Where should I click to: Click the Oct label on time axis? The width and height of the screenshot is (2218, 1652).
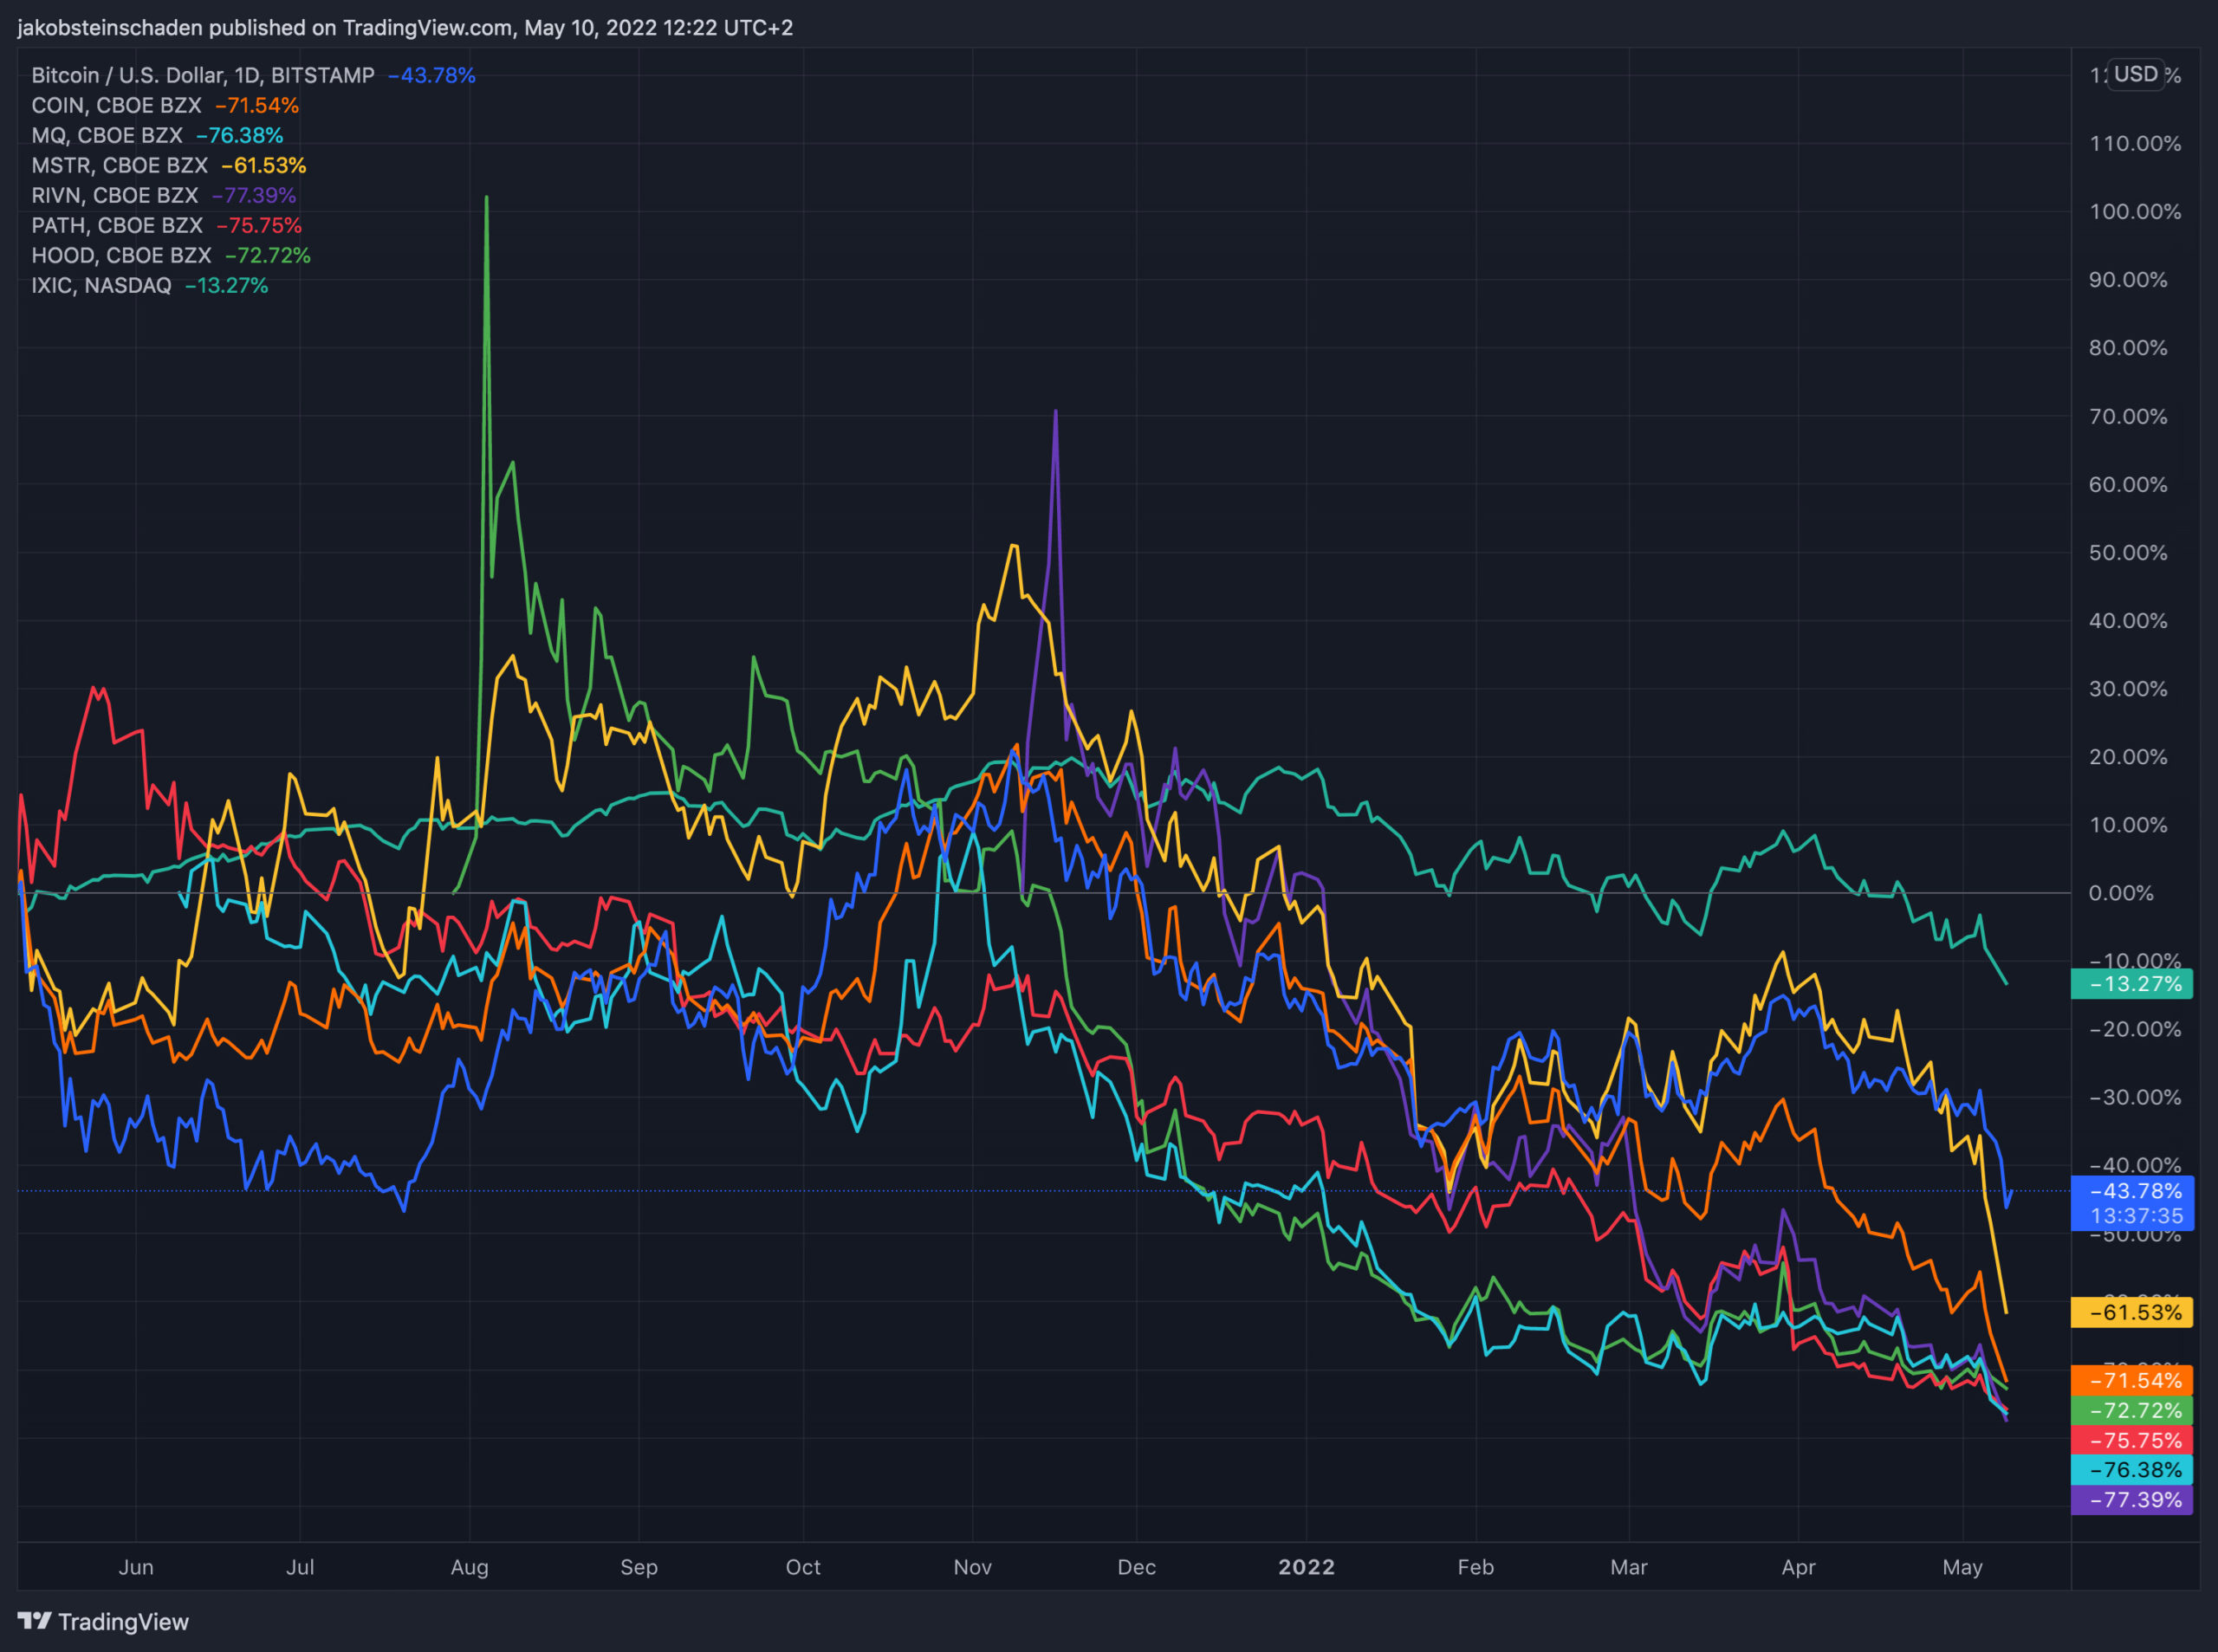[803, 1566]
